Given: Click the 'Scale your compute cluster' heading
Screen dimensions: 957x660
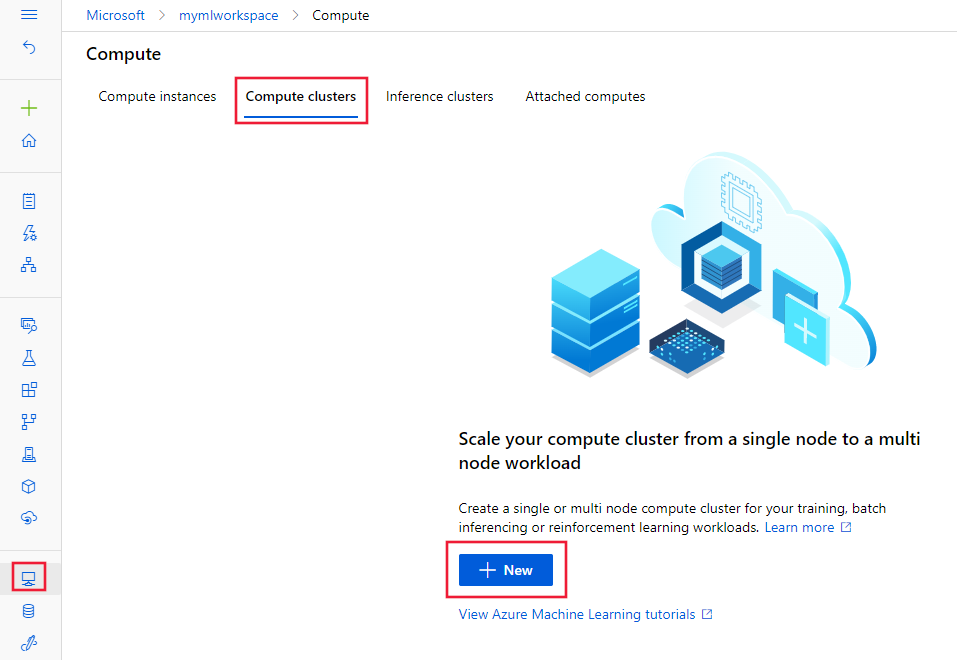Looking at the screenshot, I should (x=689, y=451).
